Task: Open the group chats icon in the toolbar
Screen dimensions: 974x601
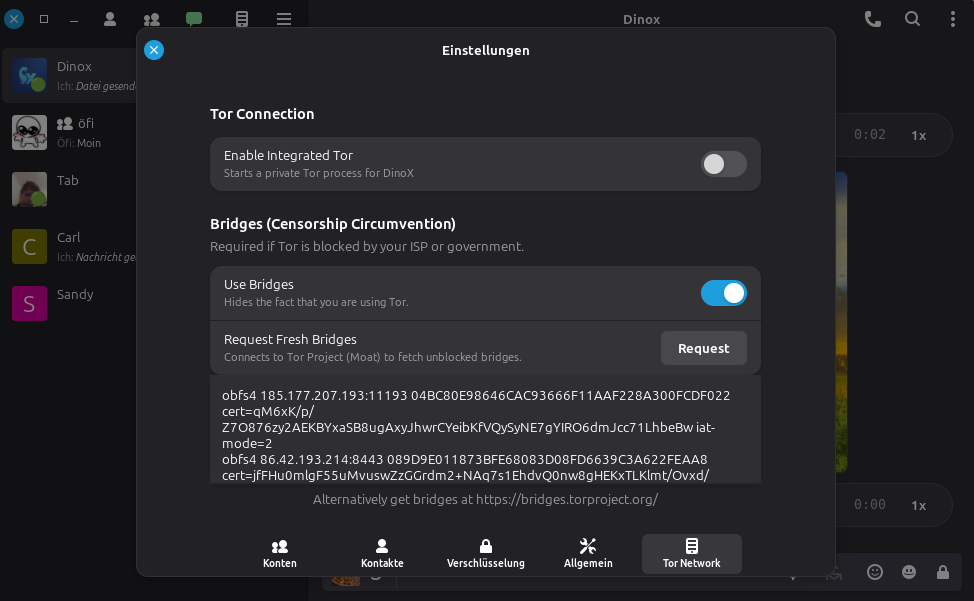Action: pos(151,18)
